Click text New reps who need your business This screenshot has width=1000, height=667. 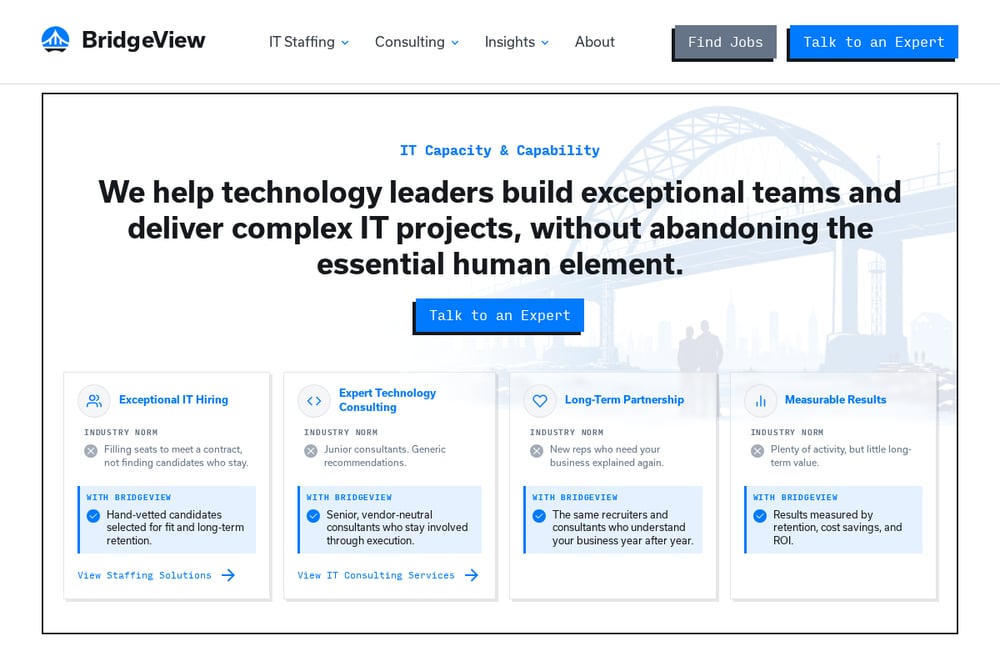[607, 456]
